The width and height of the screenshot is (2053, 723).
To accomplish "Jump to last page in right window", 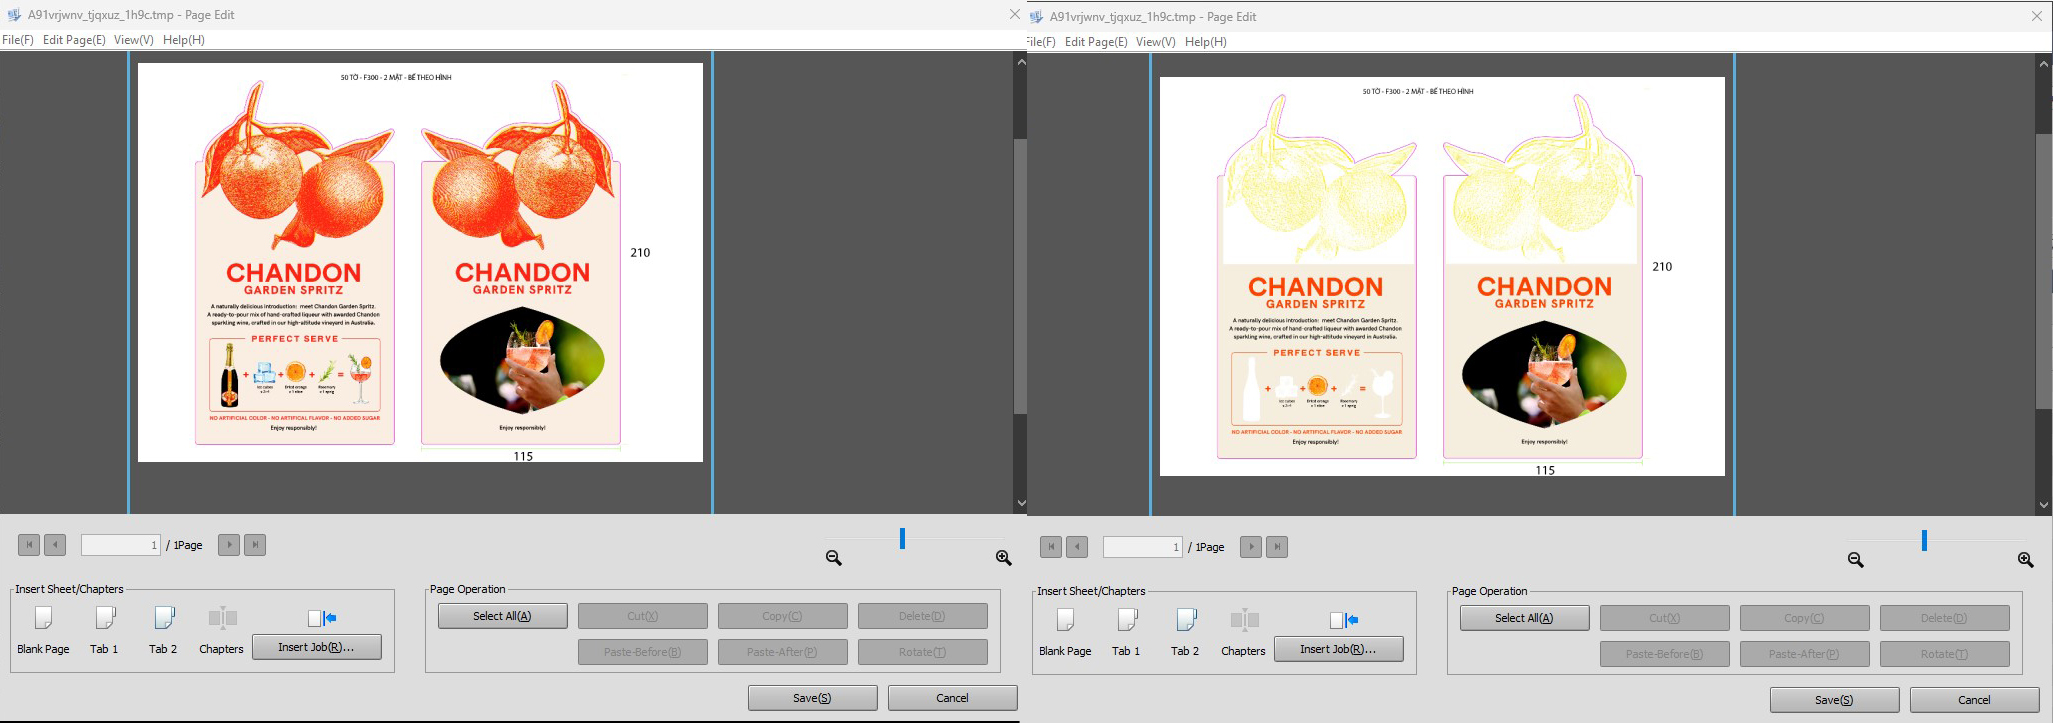I will point(1277,547).
